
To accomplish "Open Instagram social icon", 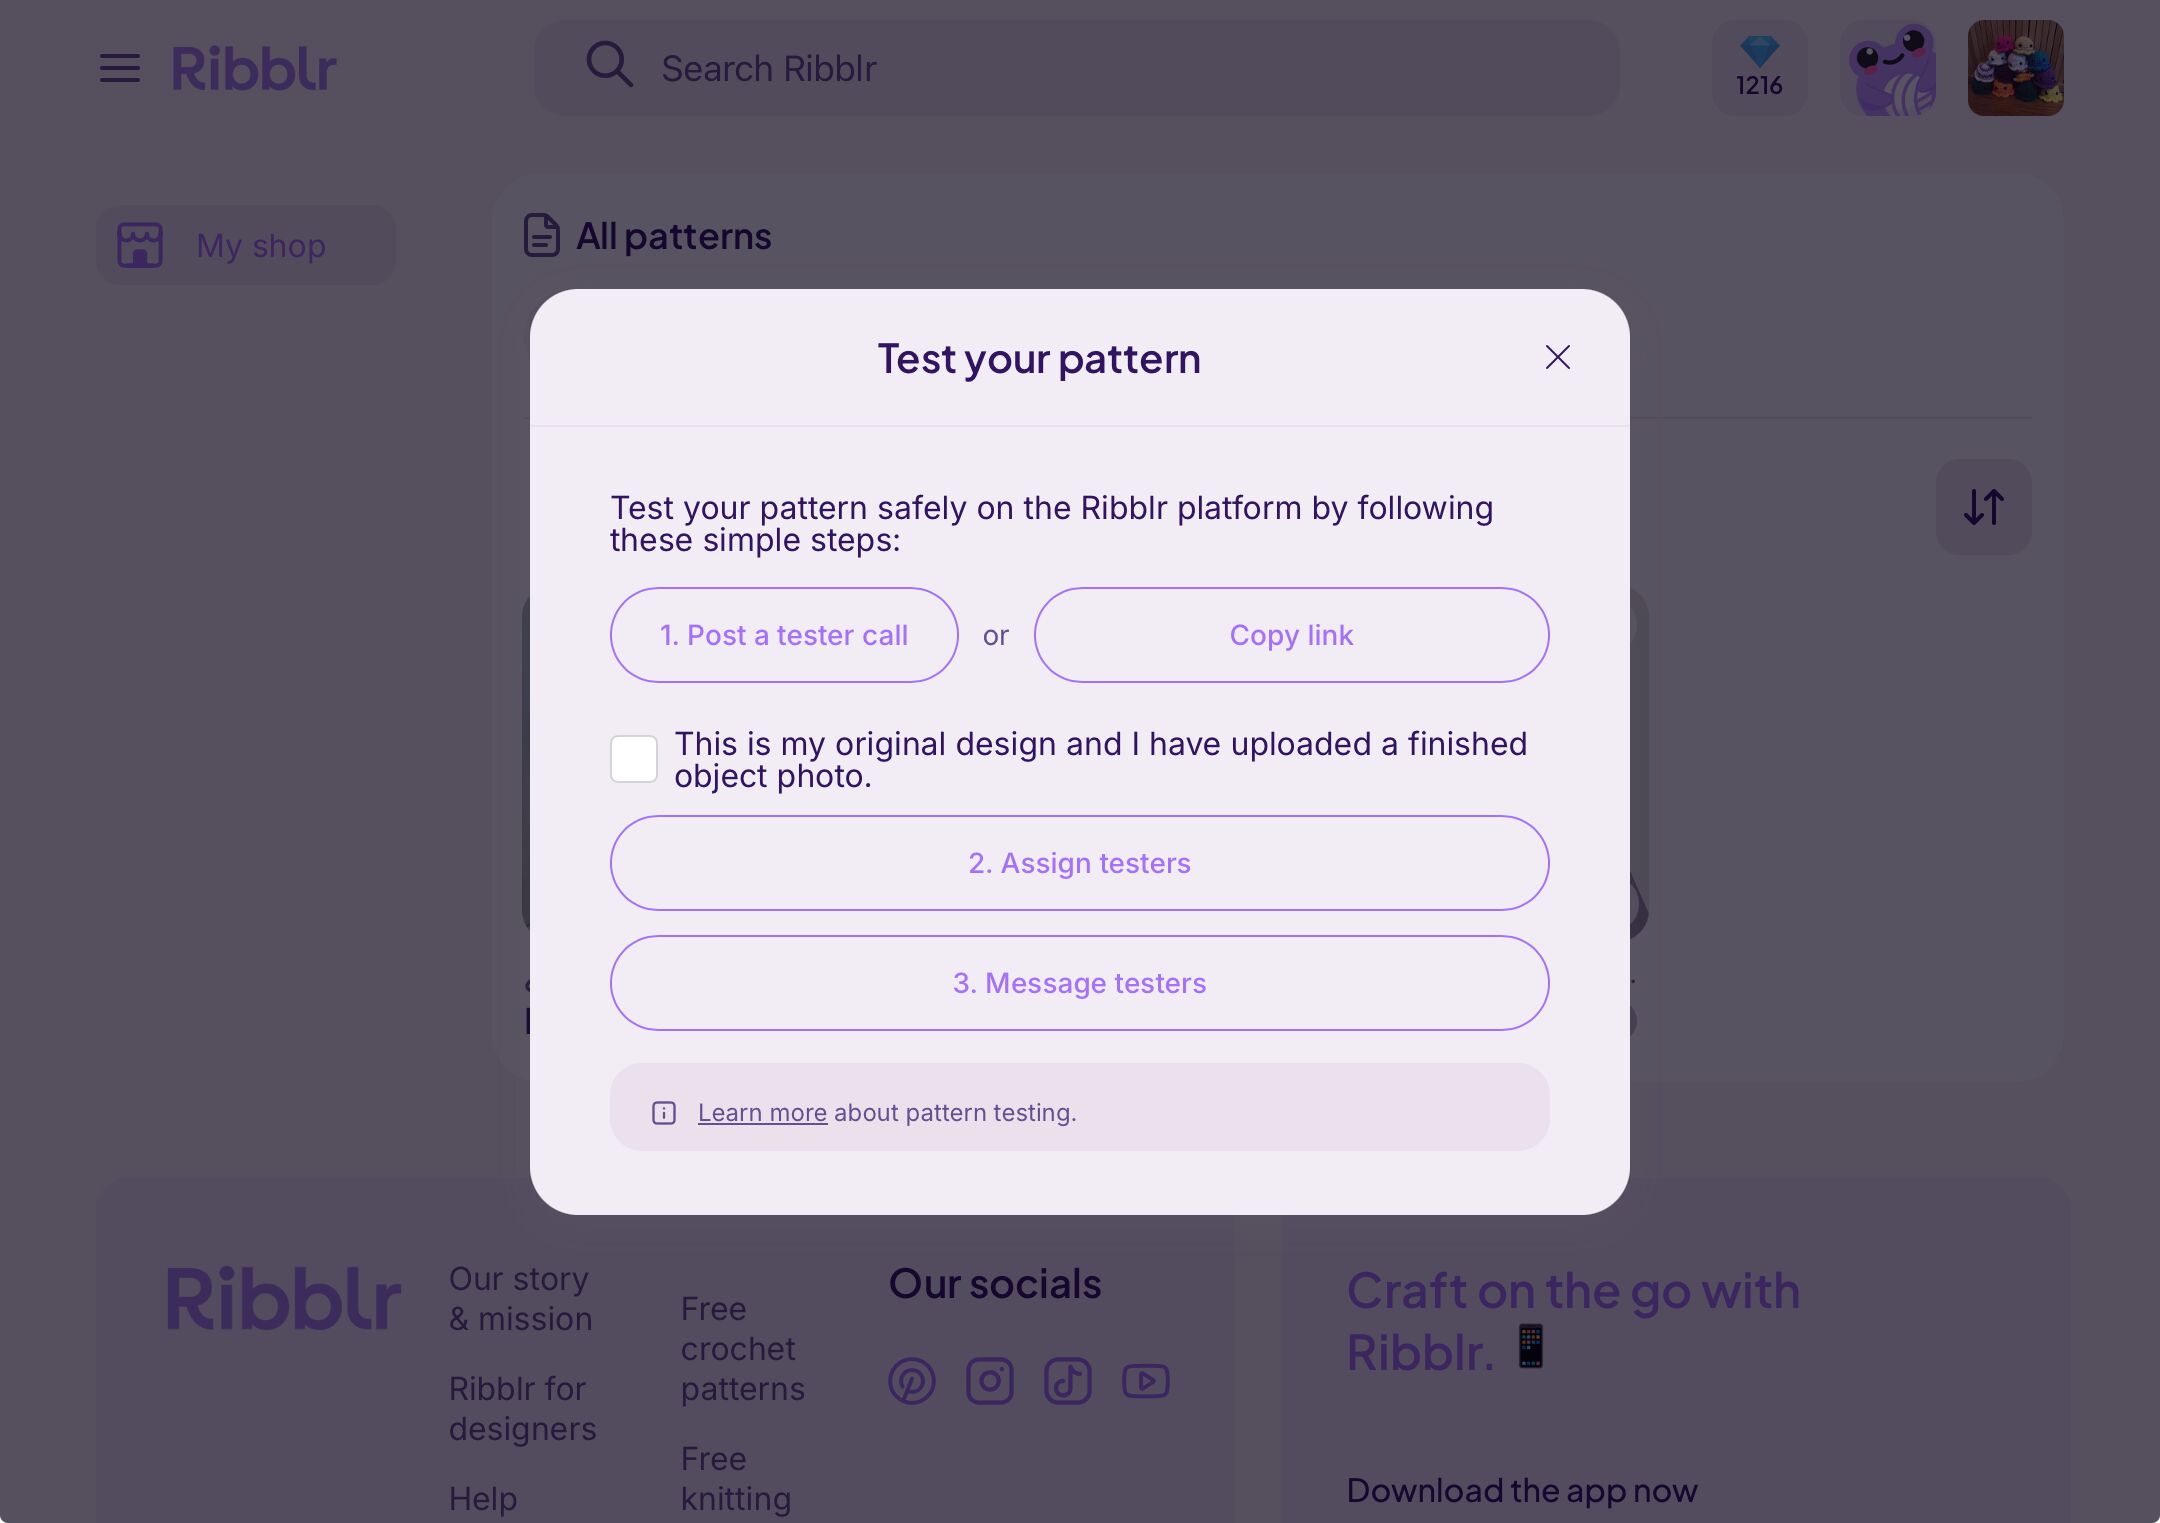I will (990, 1381).
